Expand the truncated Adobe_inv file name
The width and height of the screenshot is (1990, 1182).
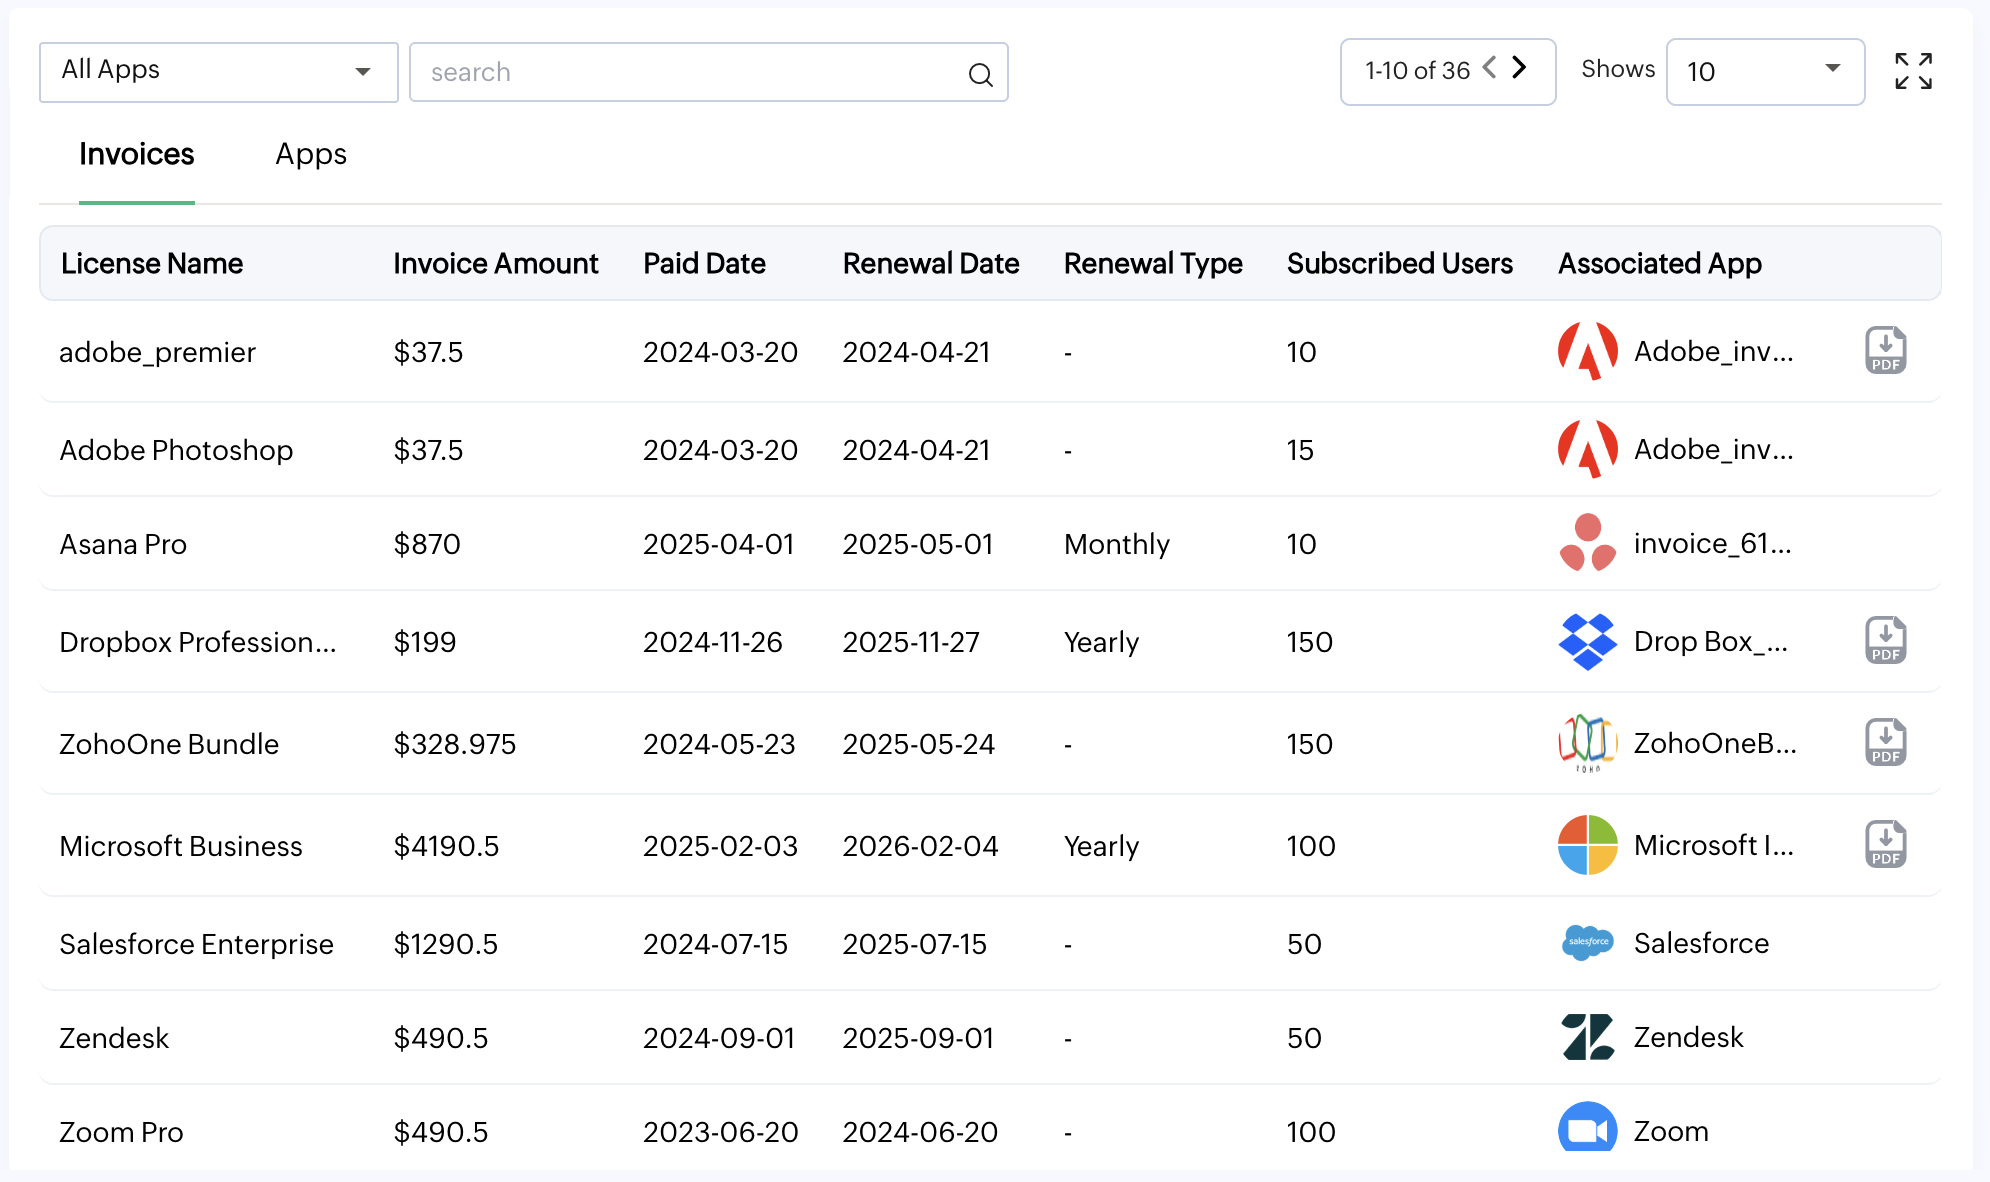[1713, 351]
